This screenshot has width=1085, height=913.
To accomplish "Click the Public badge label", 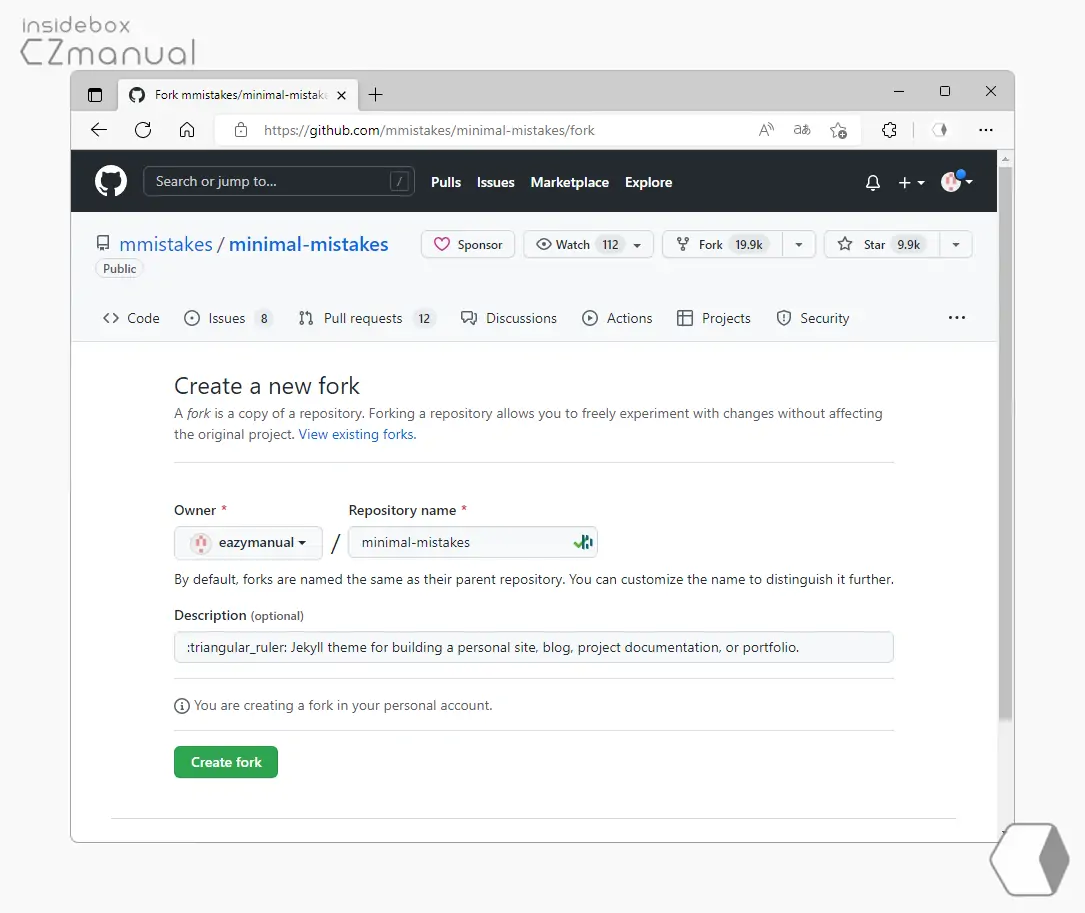I will (119, 269).
